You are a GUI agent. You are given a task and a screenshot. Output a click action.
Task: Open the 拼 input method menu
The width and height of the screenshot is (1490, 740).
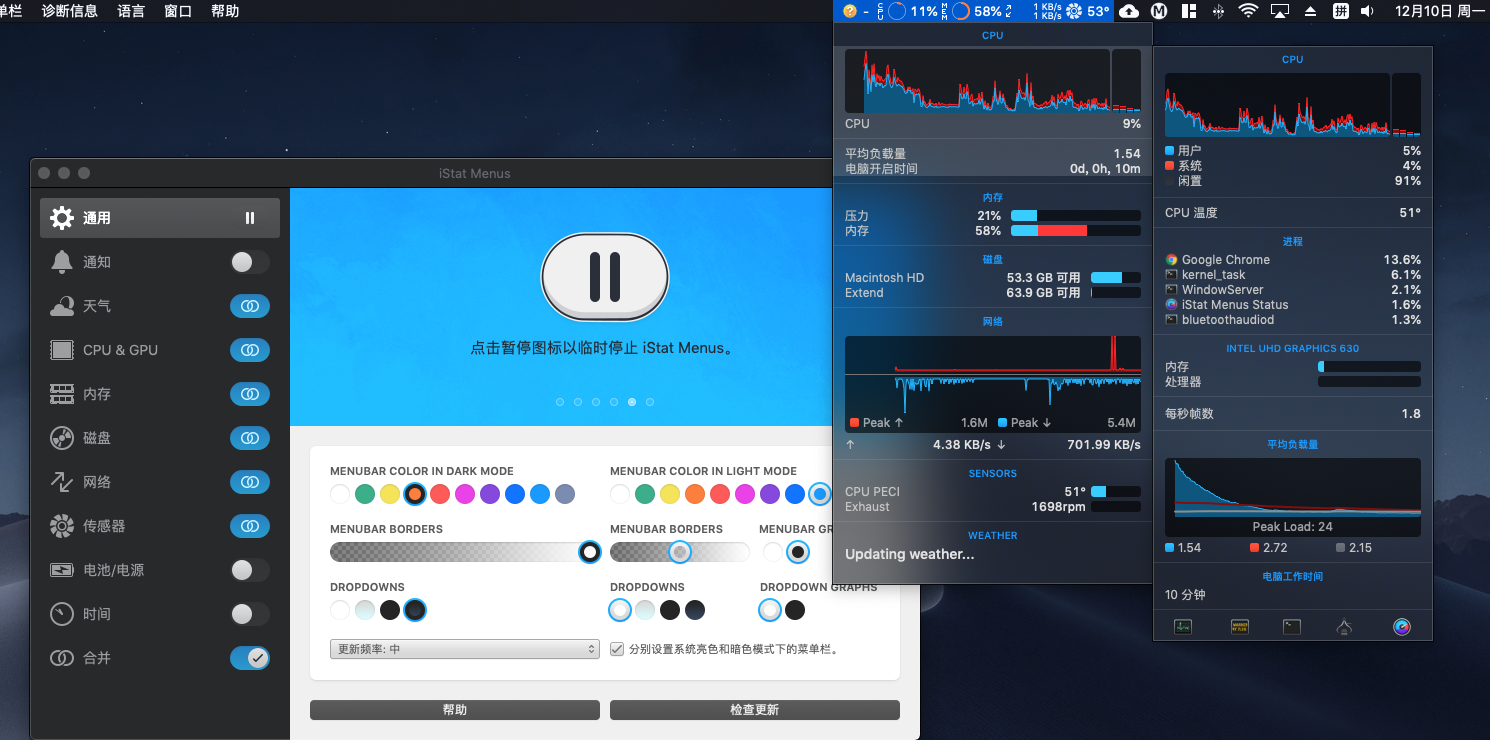coord(1341,11)
